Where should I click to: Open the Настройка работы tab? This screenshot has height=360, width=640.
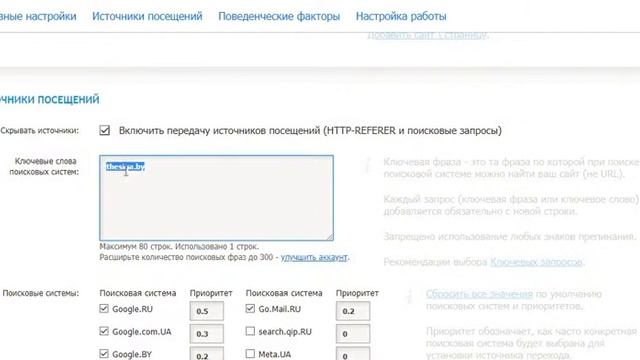pos(401,16)
